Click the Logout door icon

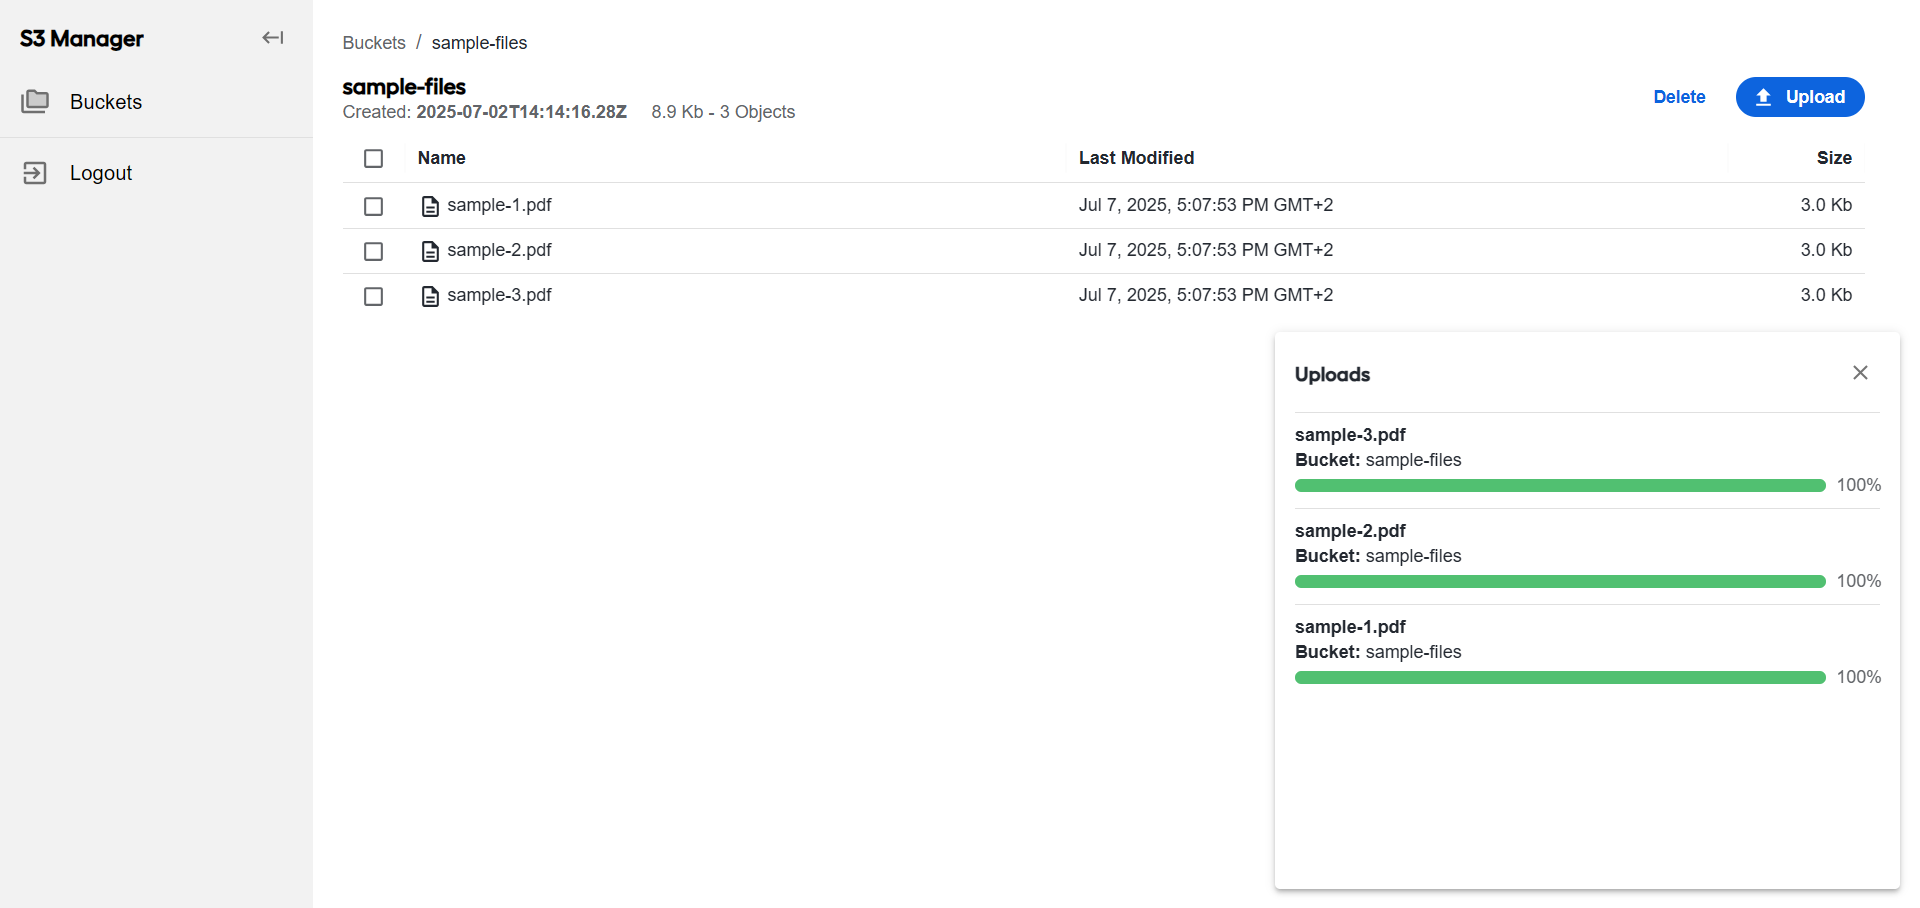click(35, 173)
